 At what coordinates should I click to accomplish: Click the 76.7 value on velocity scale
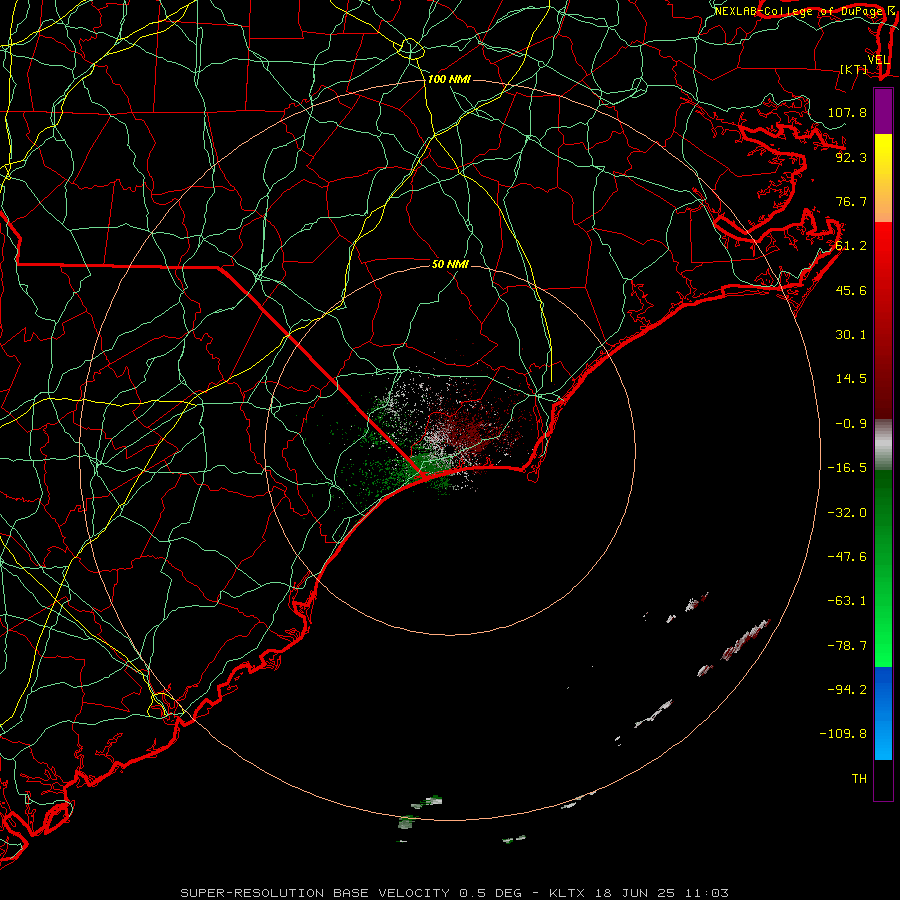[x=851, y=201]
